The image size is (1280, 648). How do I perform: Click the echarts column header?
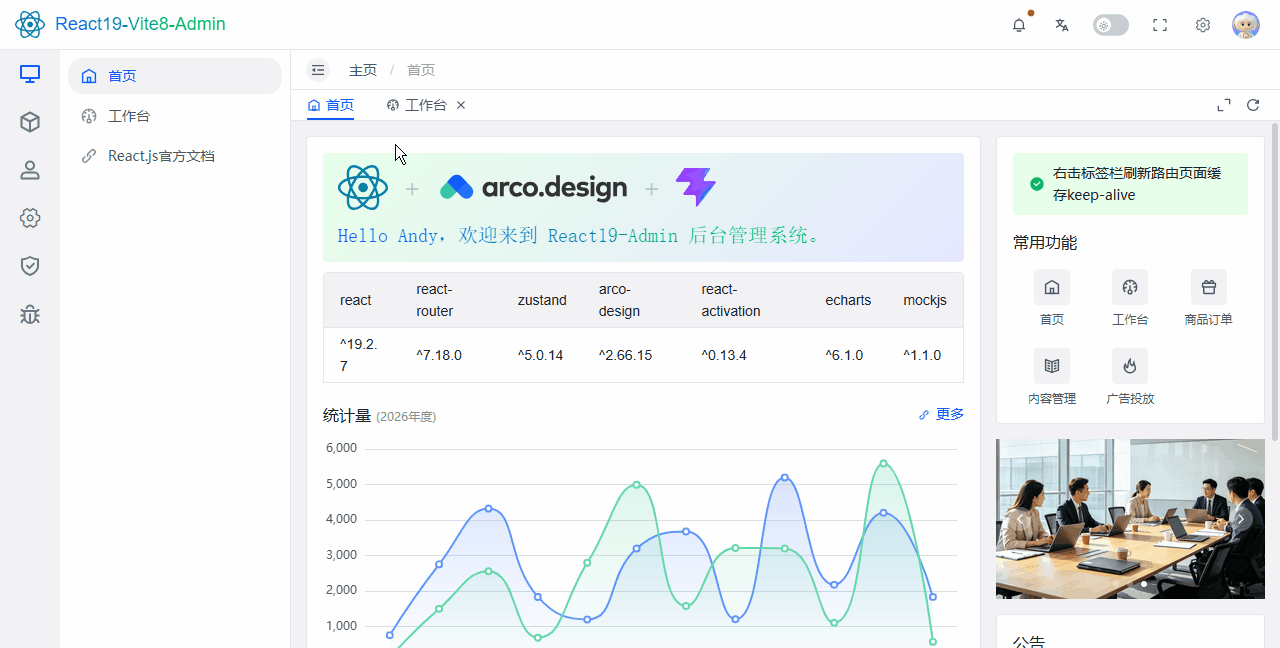[848, 300]
